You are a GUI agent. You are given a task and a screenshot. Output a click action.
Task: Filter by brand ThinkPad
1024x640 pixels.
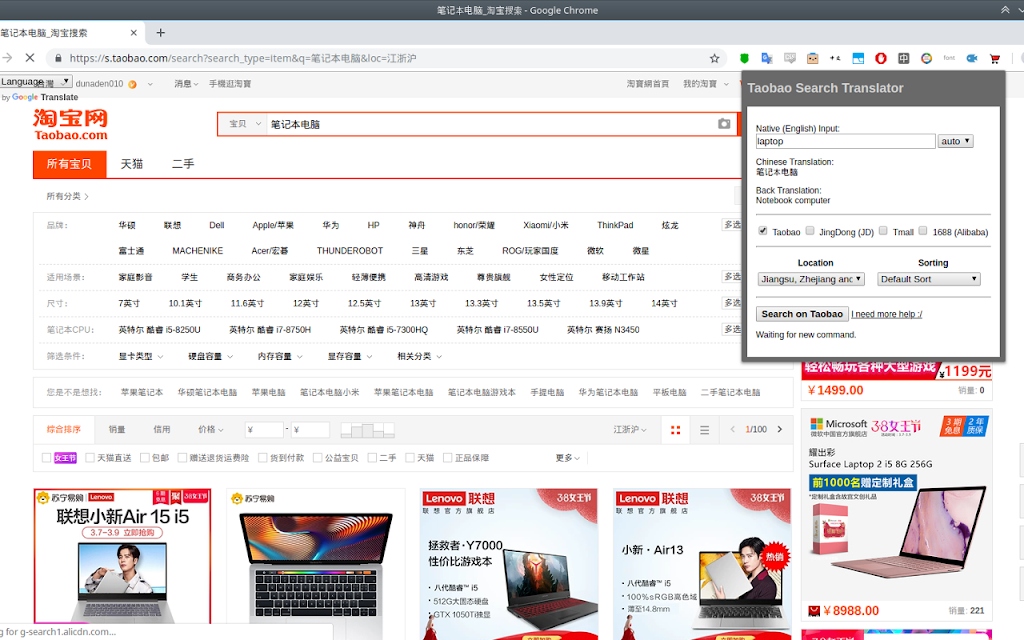[615, 225]
